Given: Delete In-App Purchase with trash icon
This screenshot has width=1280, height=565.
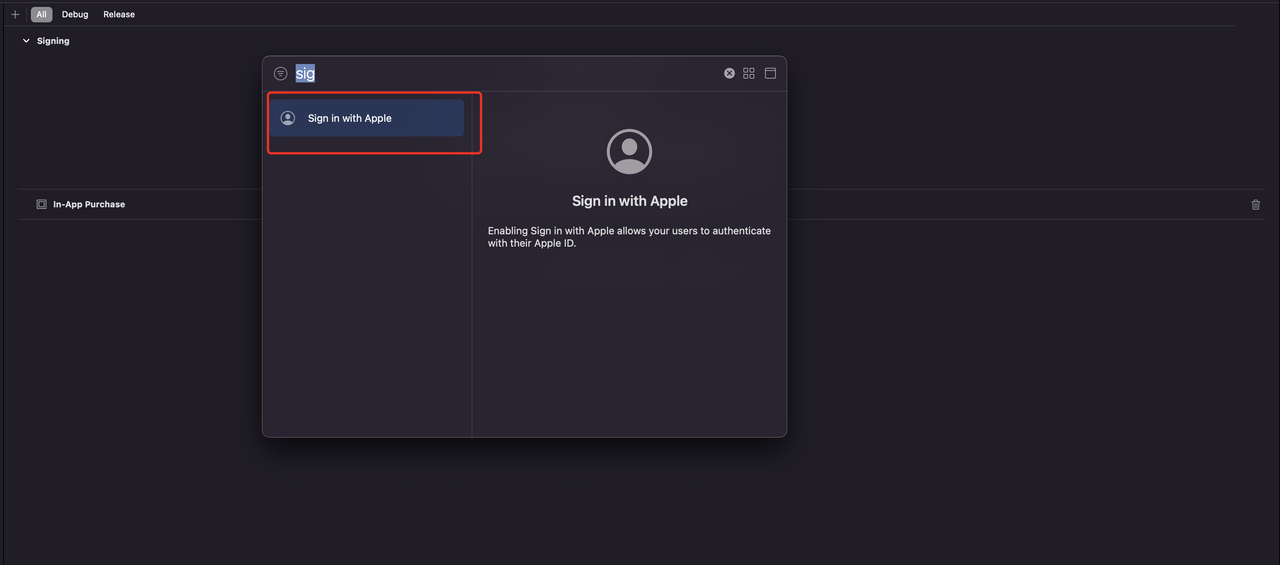Looking at the screenshot, I should coord(1256,204).
